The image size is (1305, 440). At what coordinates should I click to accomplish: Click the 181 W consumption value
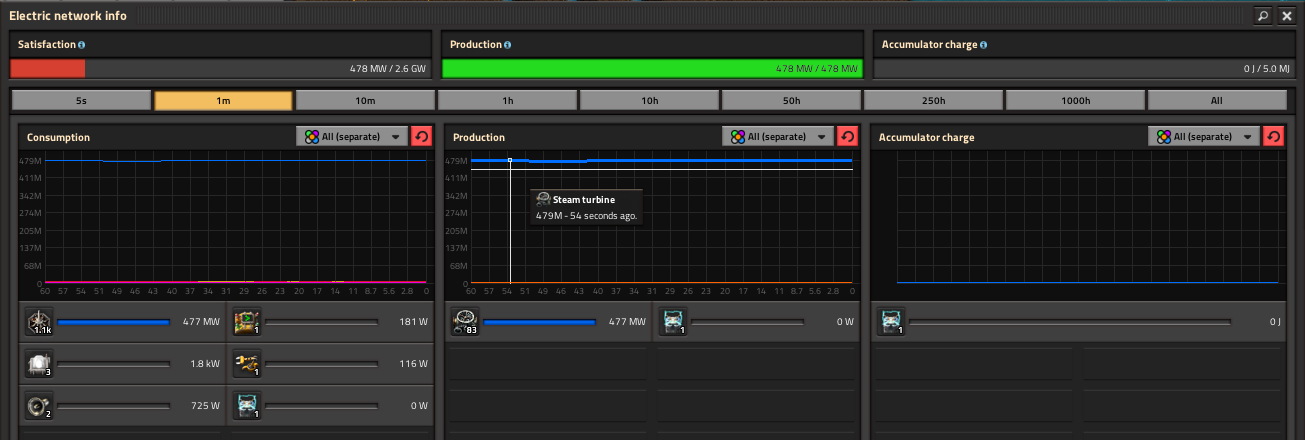point(413,322)
